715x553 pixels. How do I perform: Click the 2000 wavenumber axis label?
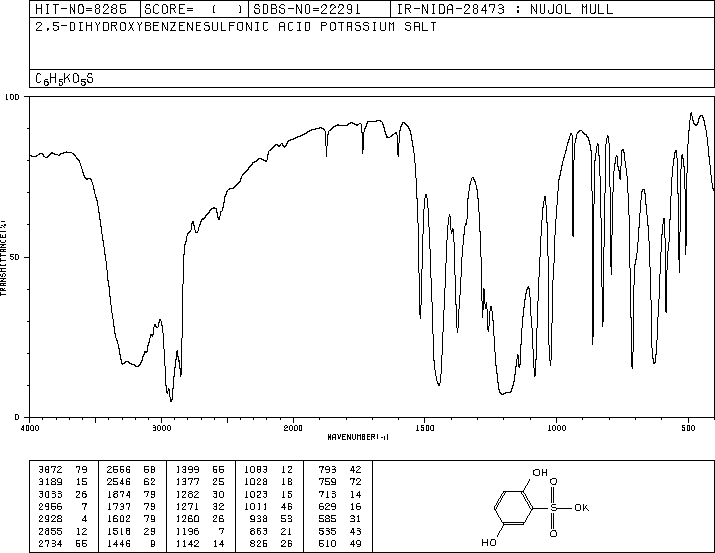293,428
